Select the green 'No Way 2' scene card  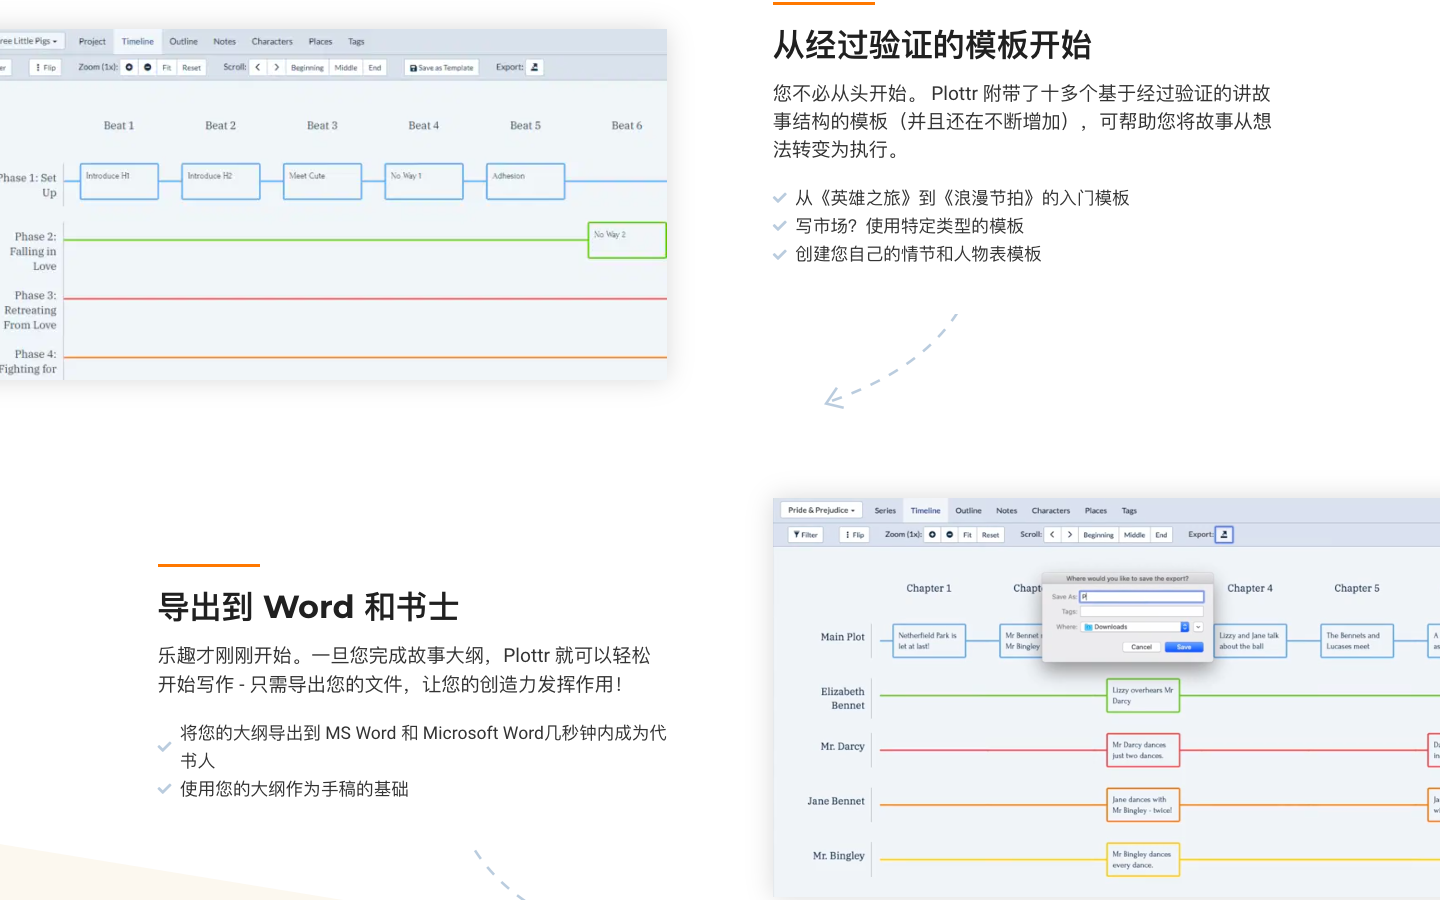coord(627,240)
